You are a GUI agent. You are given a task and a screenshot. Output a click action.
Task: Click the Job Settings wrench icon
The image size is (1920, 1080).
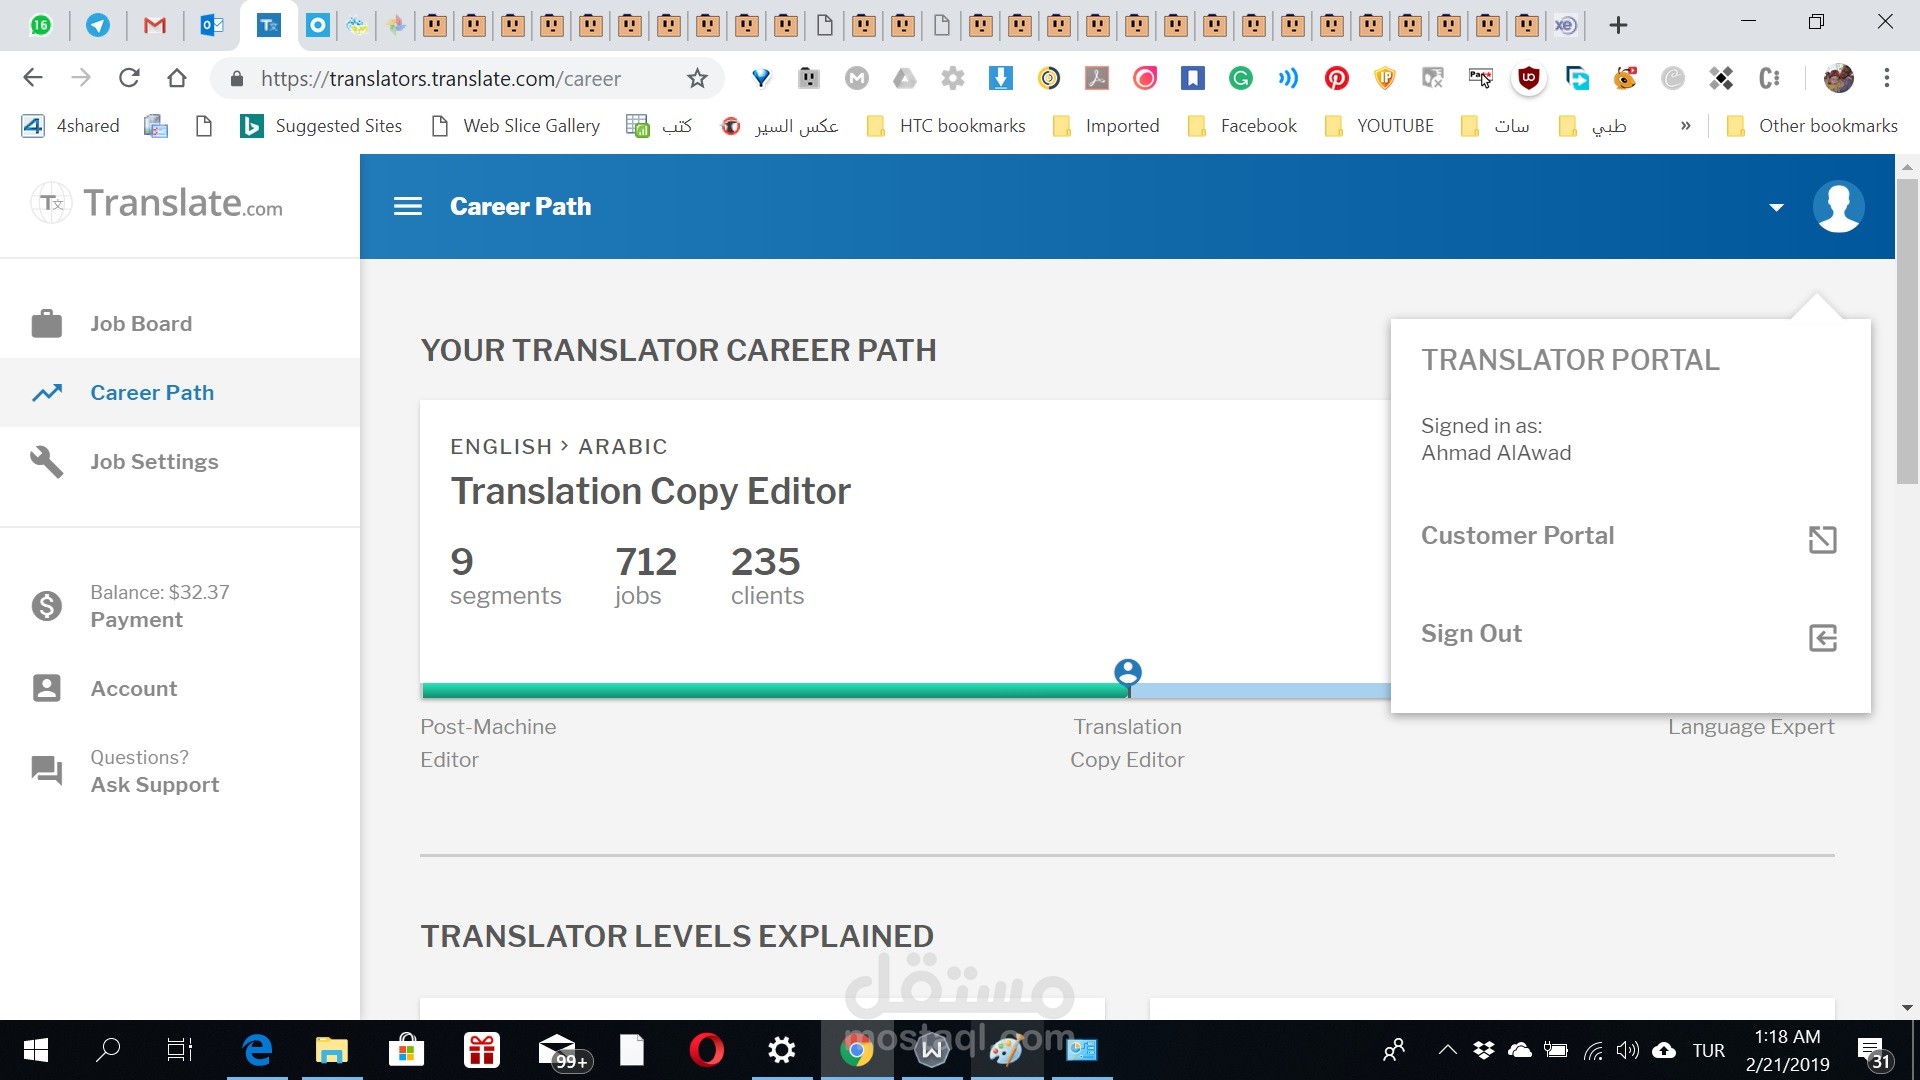pos(47,462)
